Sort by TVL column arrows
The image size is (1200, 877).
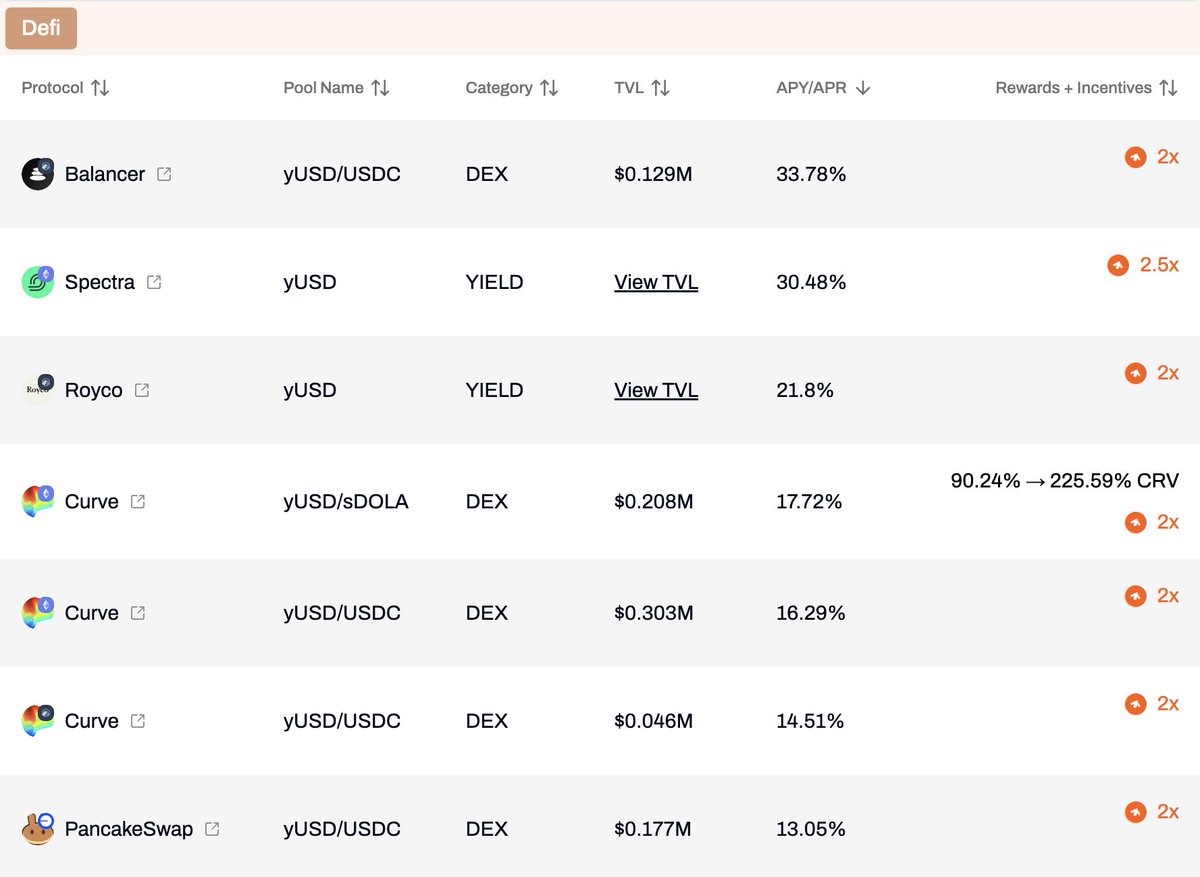[660, 88]
